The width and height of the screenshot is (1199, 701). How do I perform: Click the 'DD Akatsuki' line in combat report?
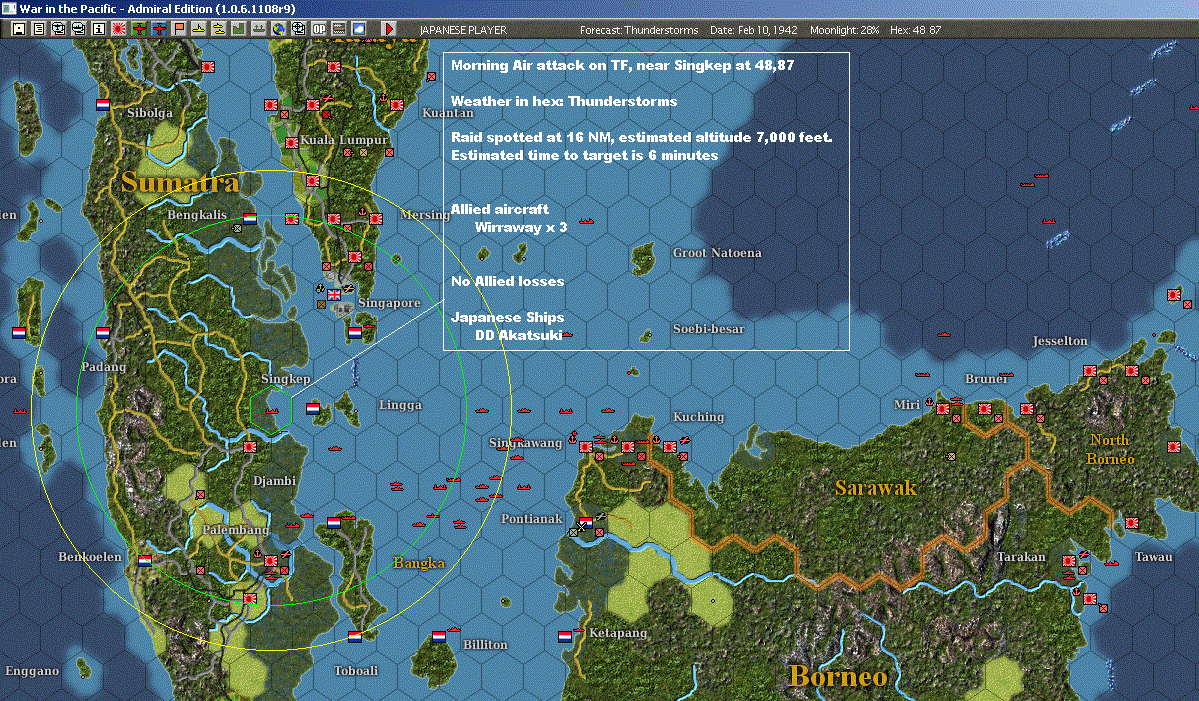[x=518, y=335]
